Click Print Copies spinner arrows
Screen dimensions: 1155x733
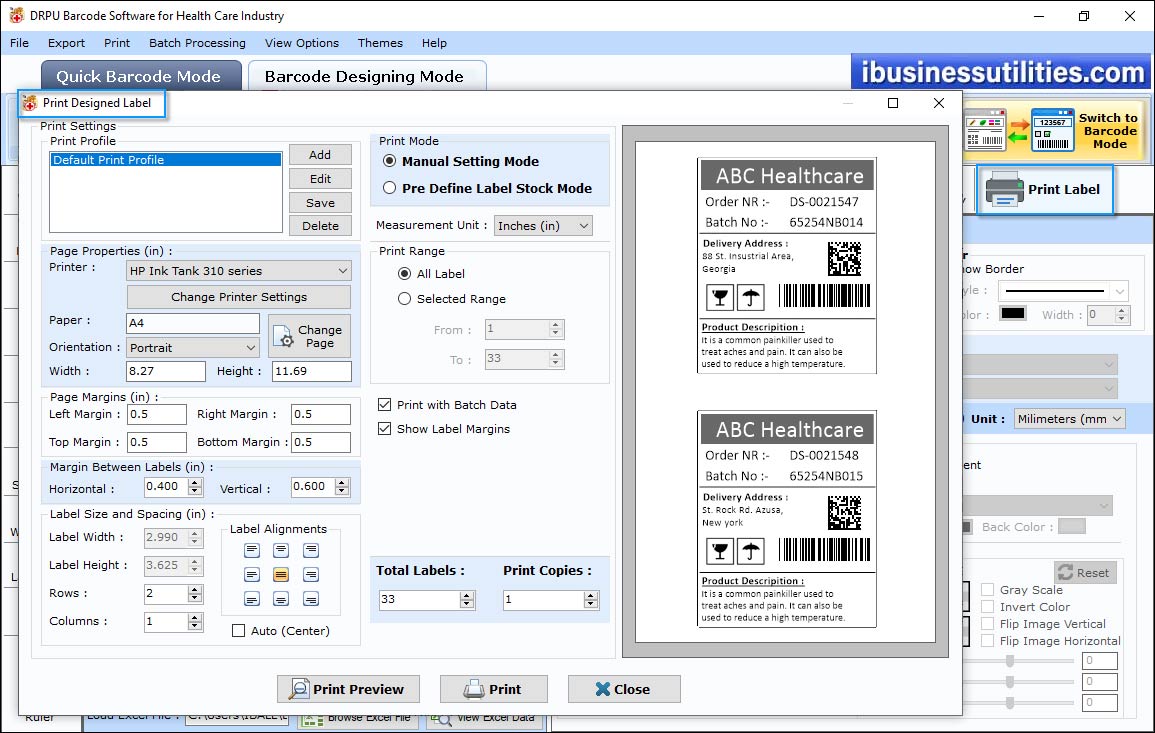[591, 600]
